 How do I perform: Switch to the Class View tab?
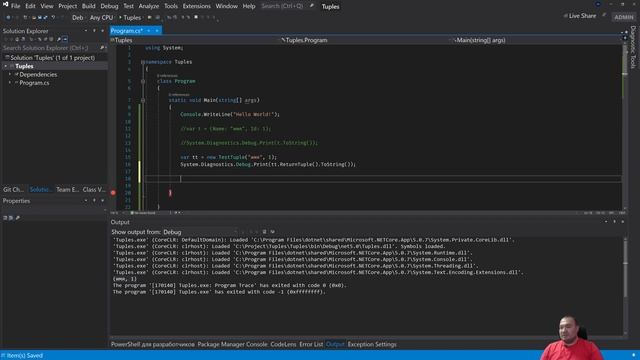pyautogui.click(x=94, y=189)
